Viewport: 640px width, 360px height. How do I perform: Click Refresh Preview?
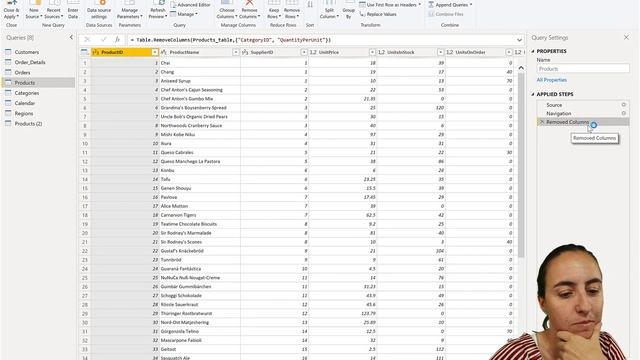tap(158, 10)
